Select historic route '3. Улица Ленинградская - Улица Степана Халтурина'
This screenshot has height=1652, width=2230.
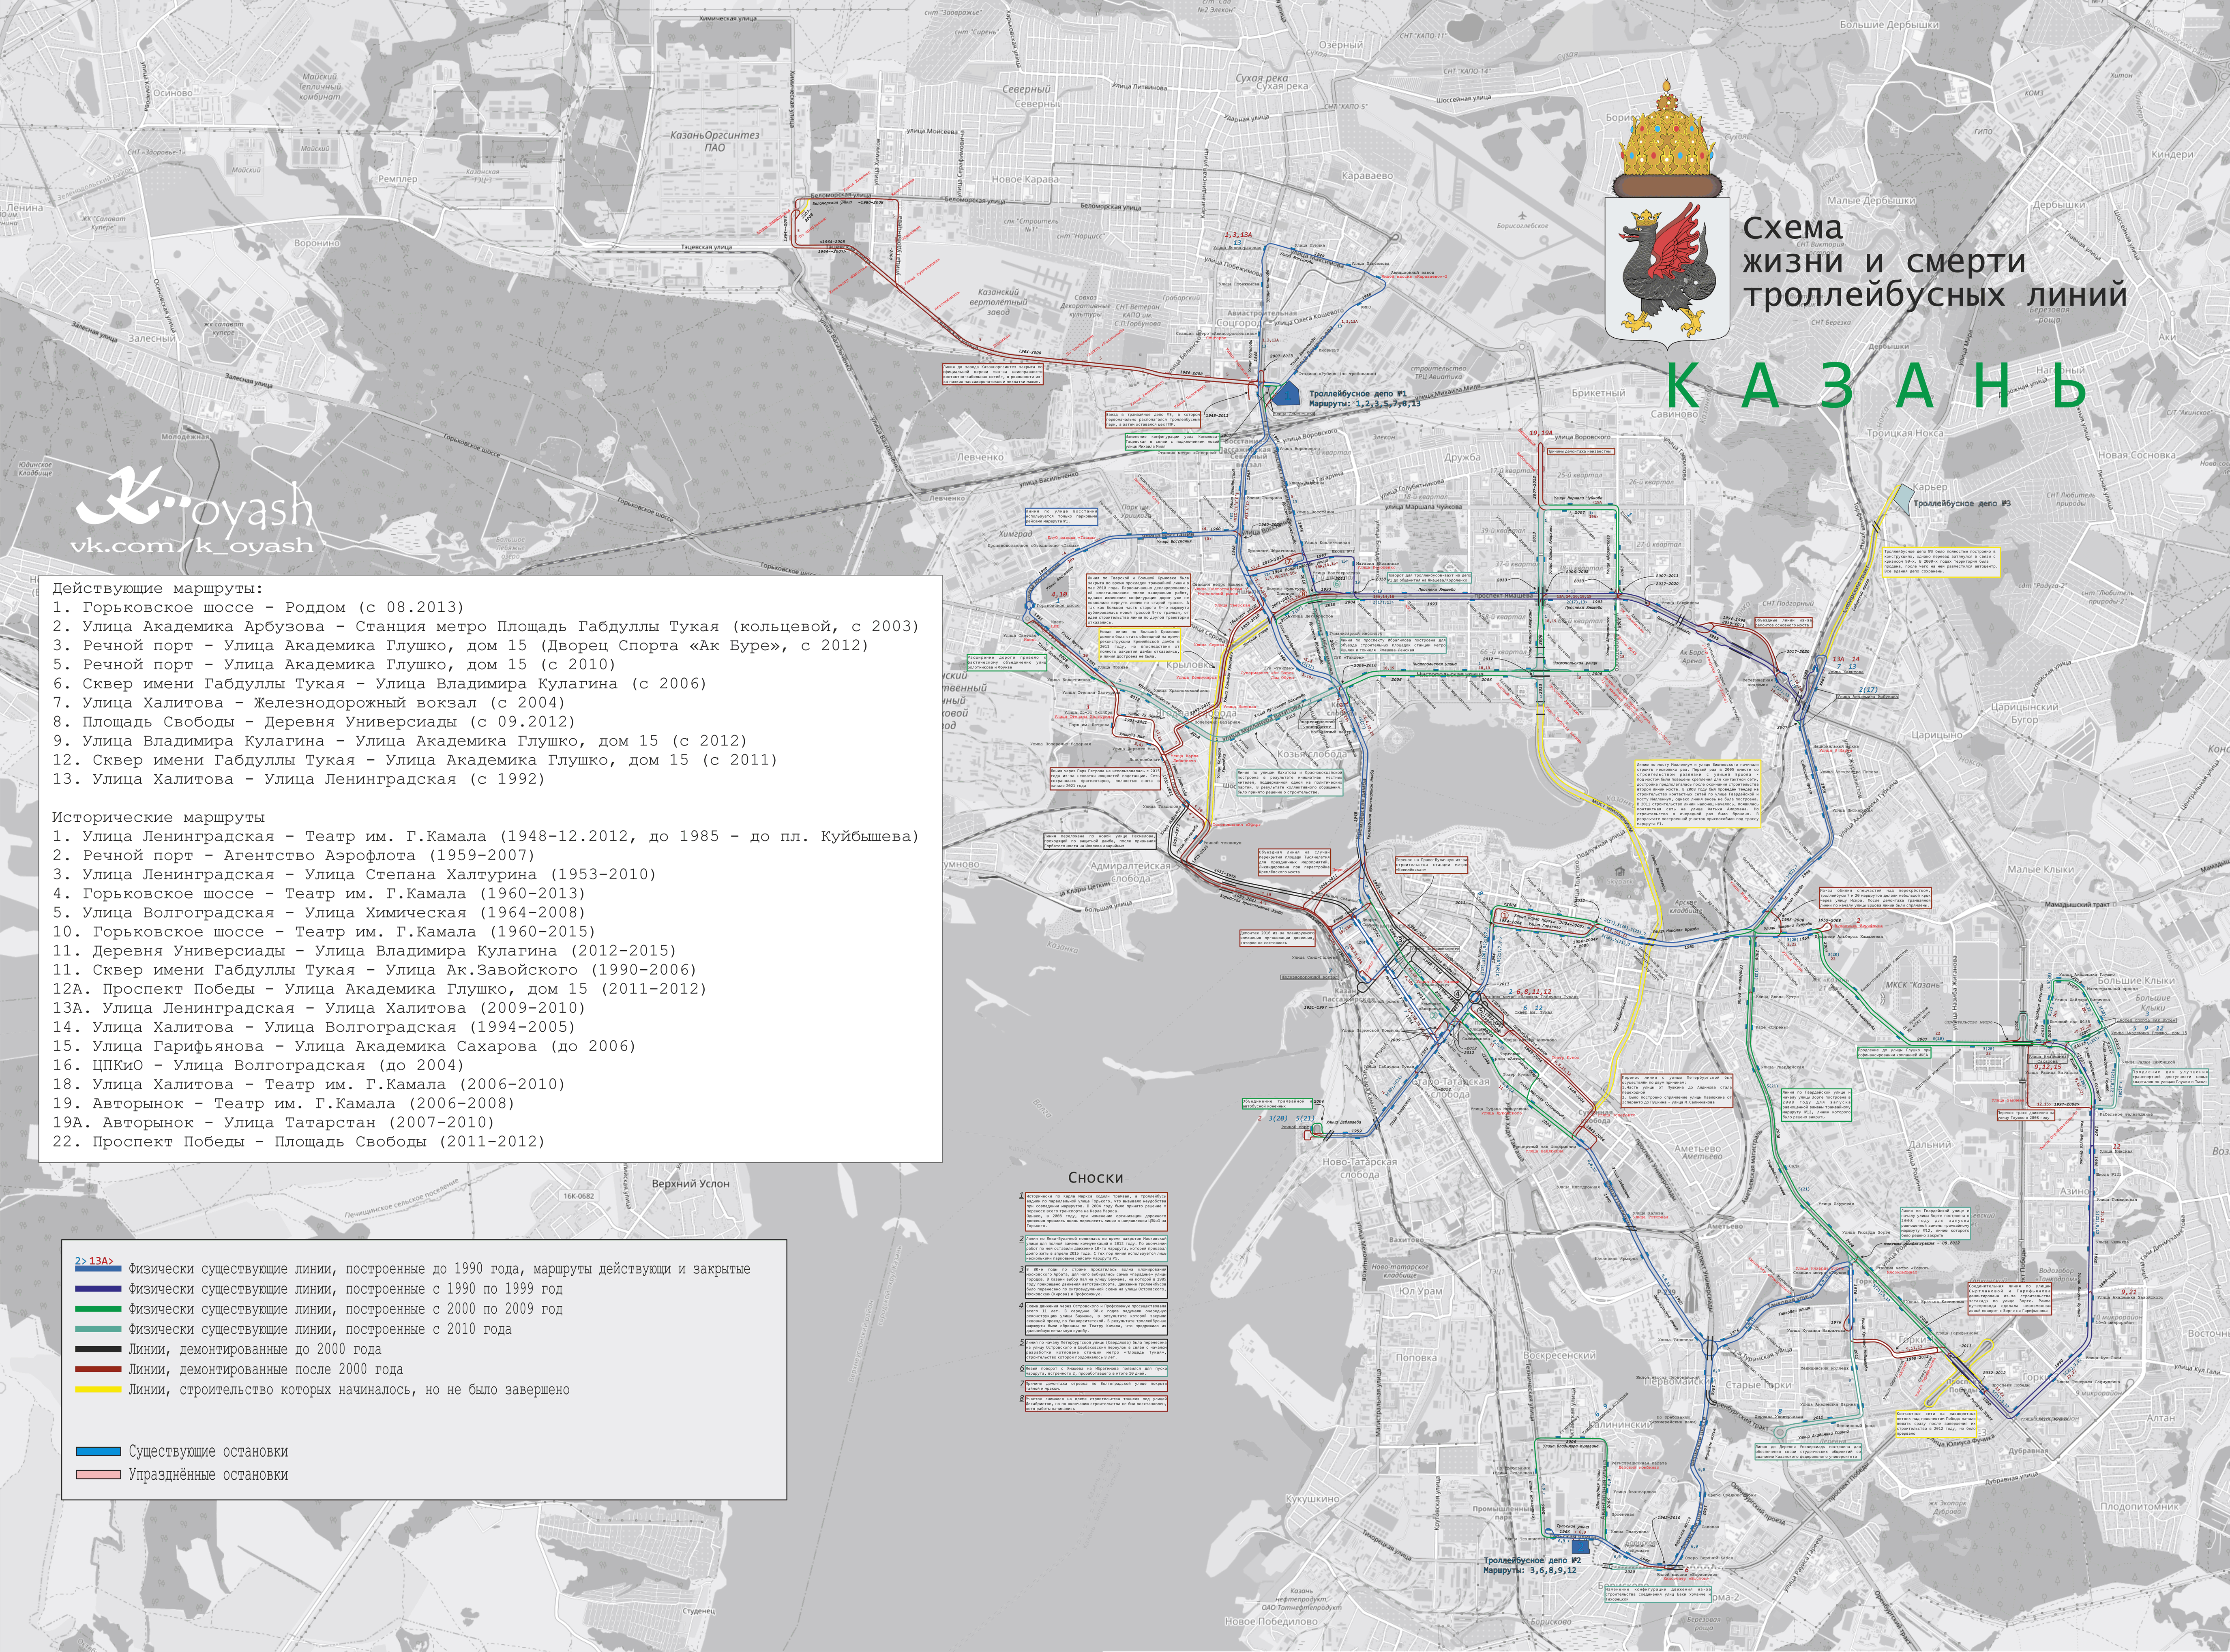tap(354, 874)
